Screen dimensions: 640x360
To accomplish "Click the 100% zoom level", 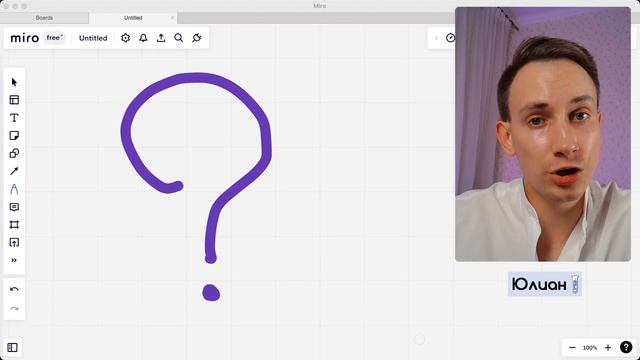I will point(590,348).
